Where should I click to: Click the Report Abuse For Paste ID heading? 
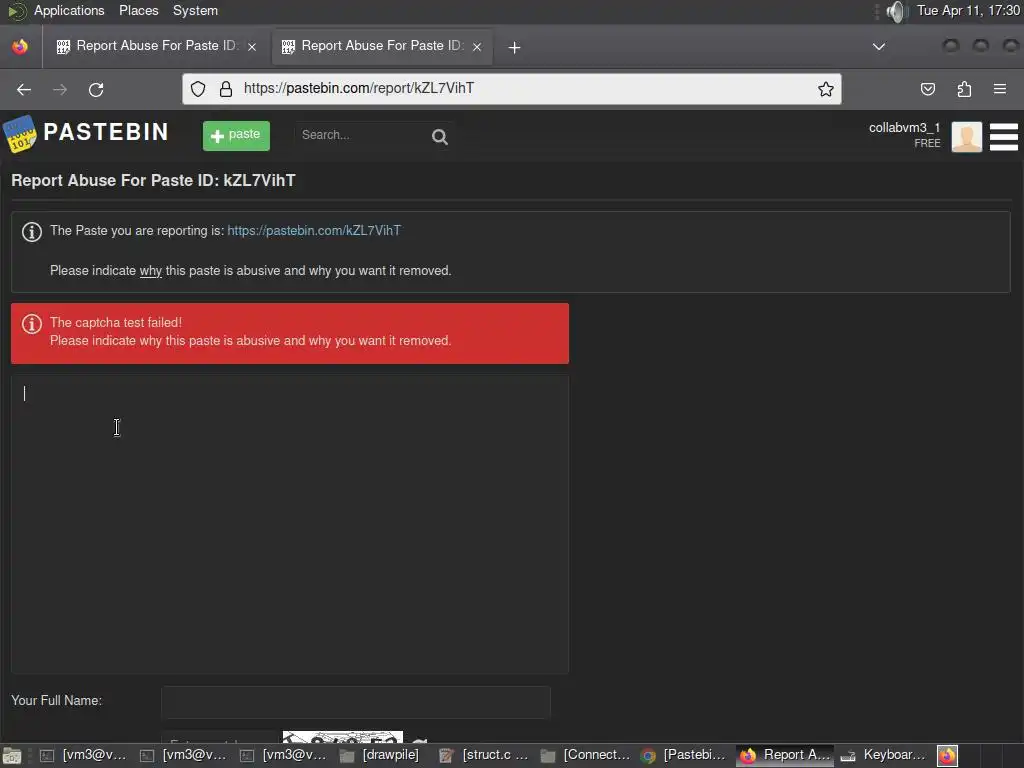153,180
